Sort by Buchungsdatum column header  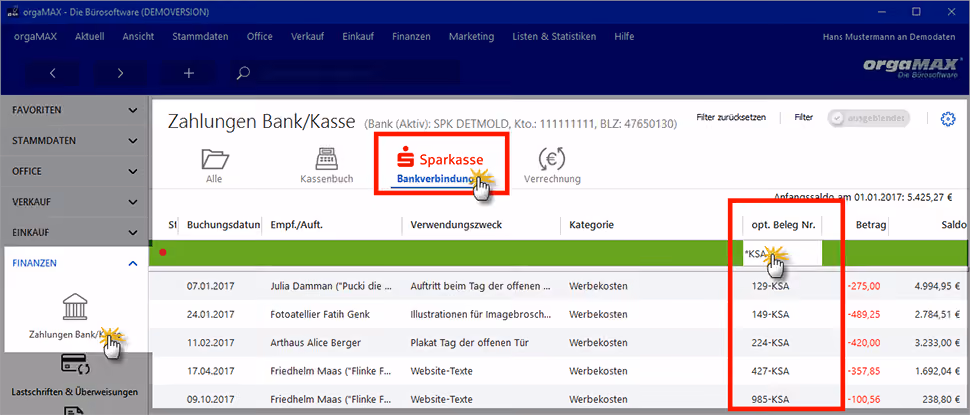click(222, 225)
